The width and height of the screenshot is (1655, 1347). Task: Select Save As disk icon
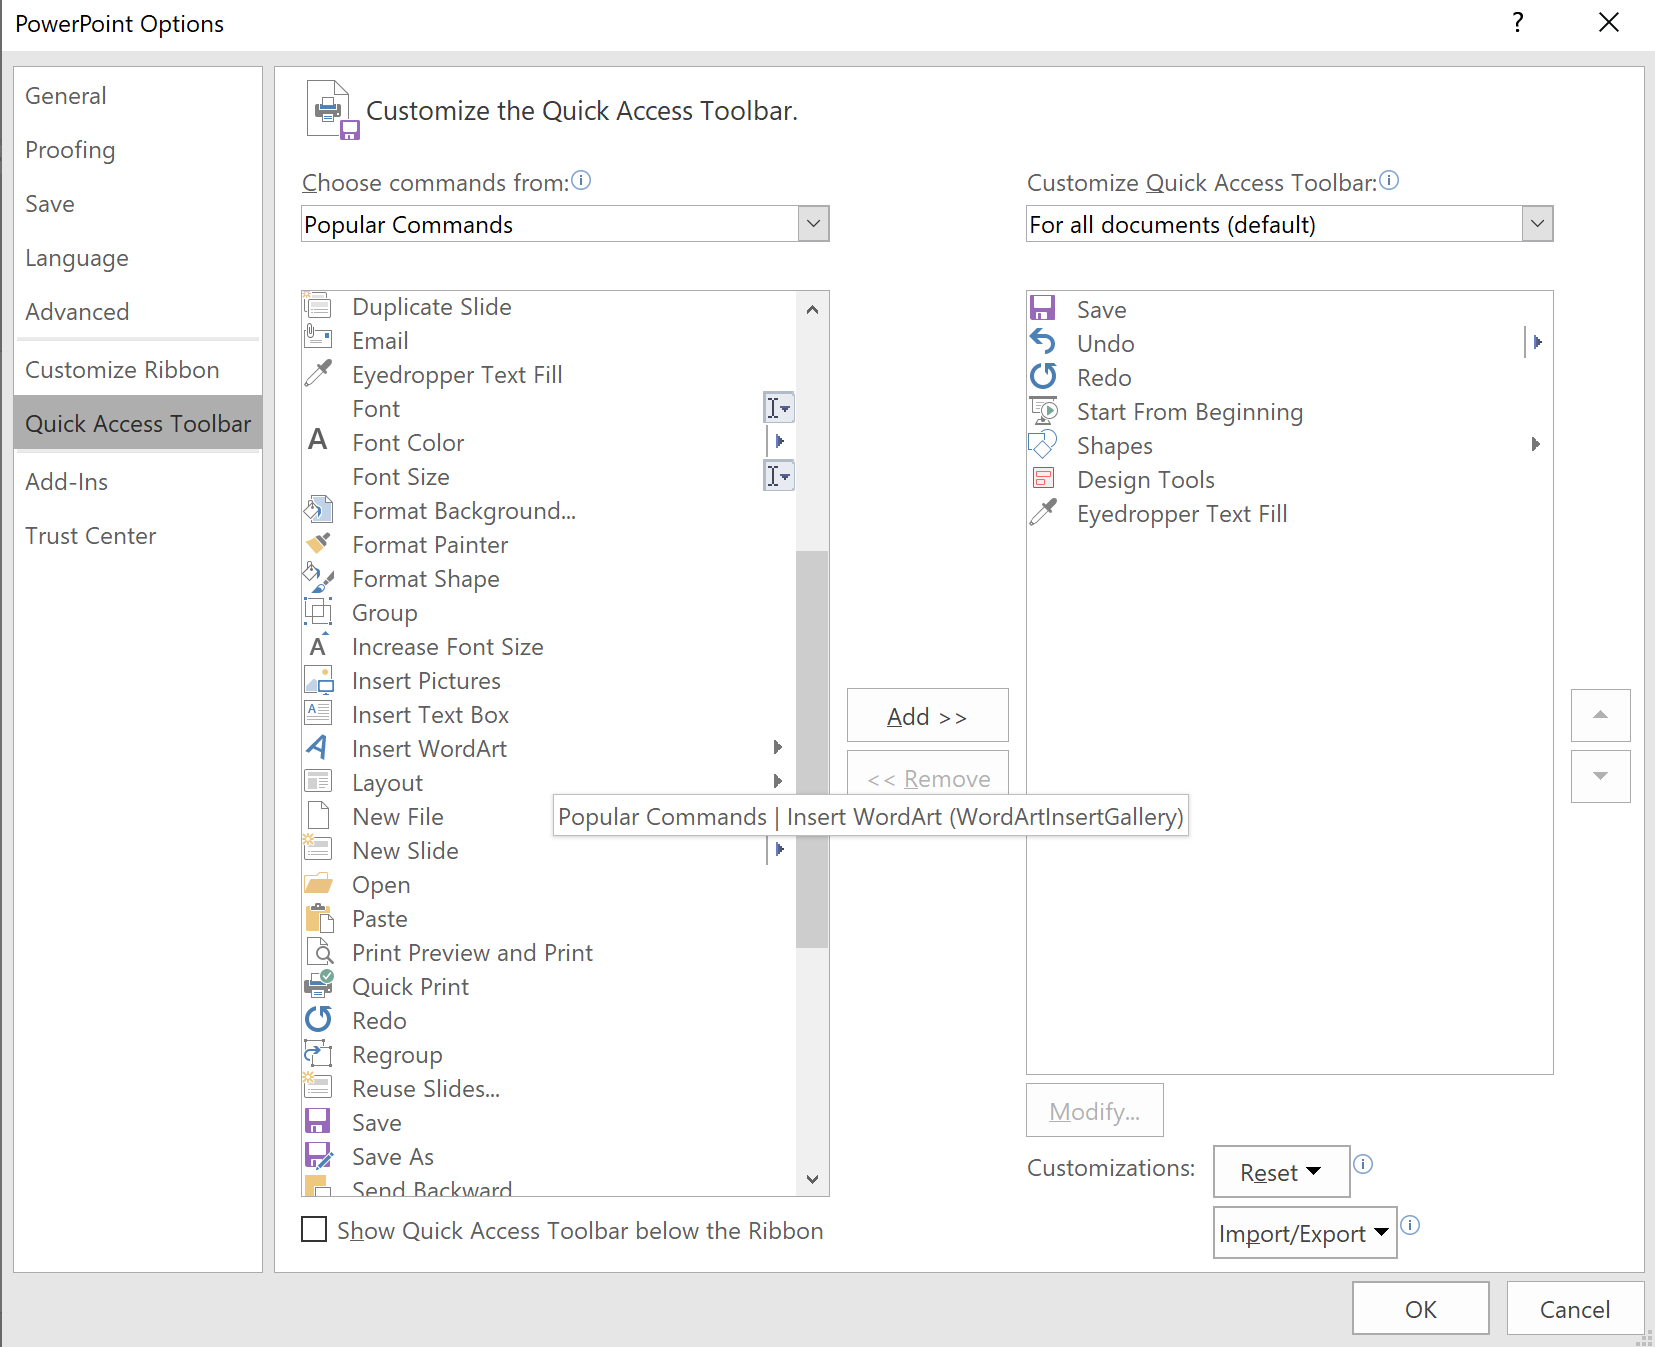tap(318, 1155)
